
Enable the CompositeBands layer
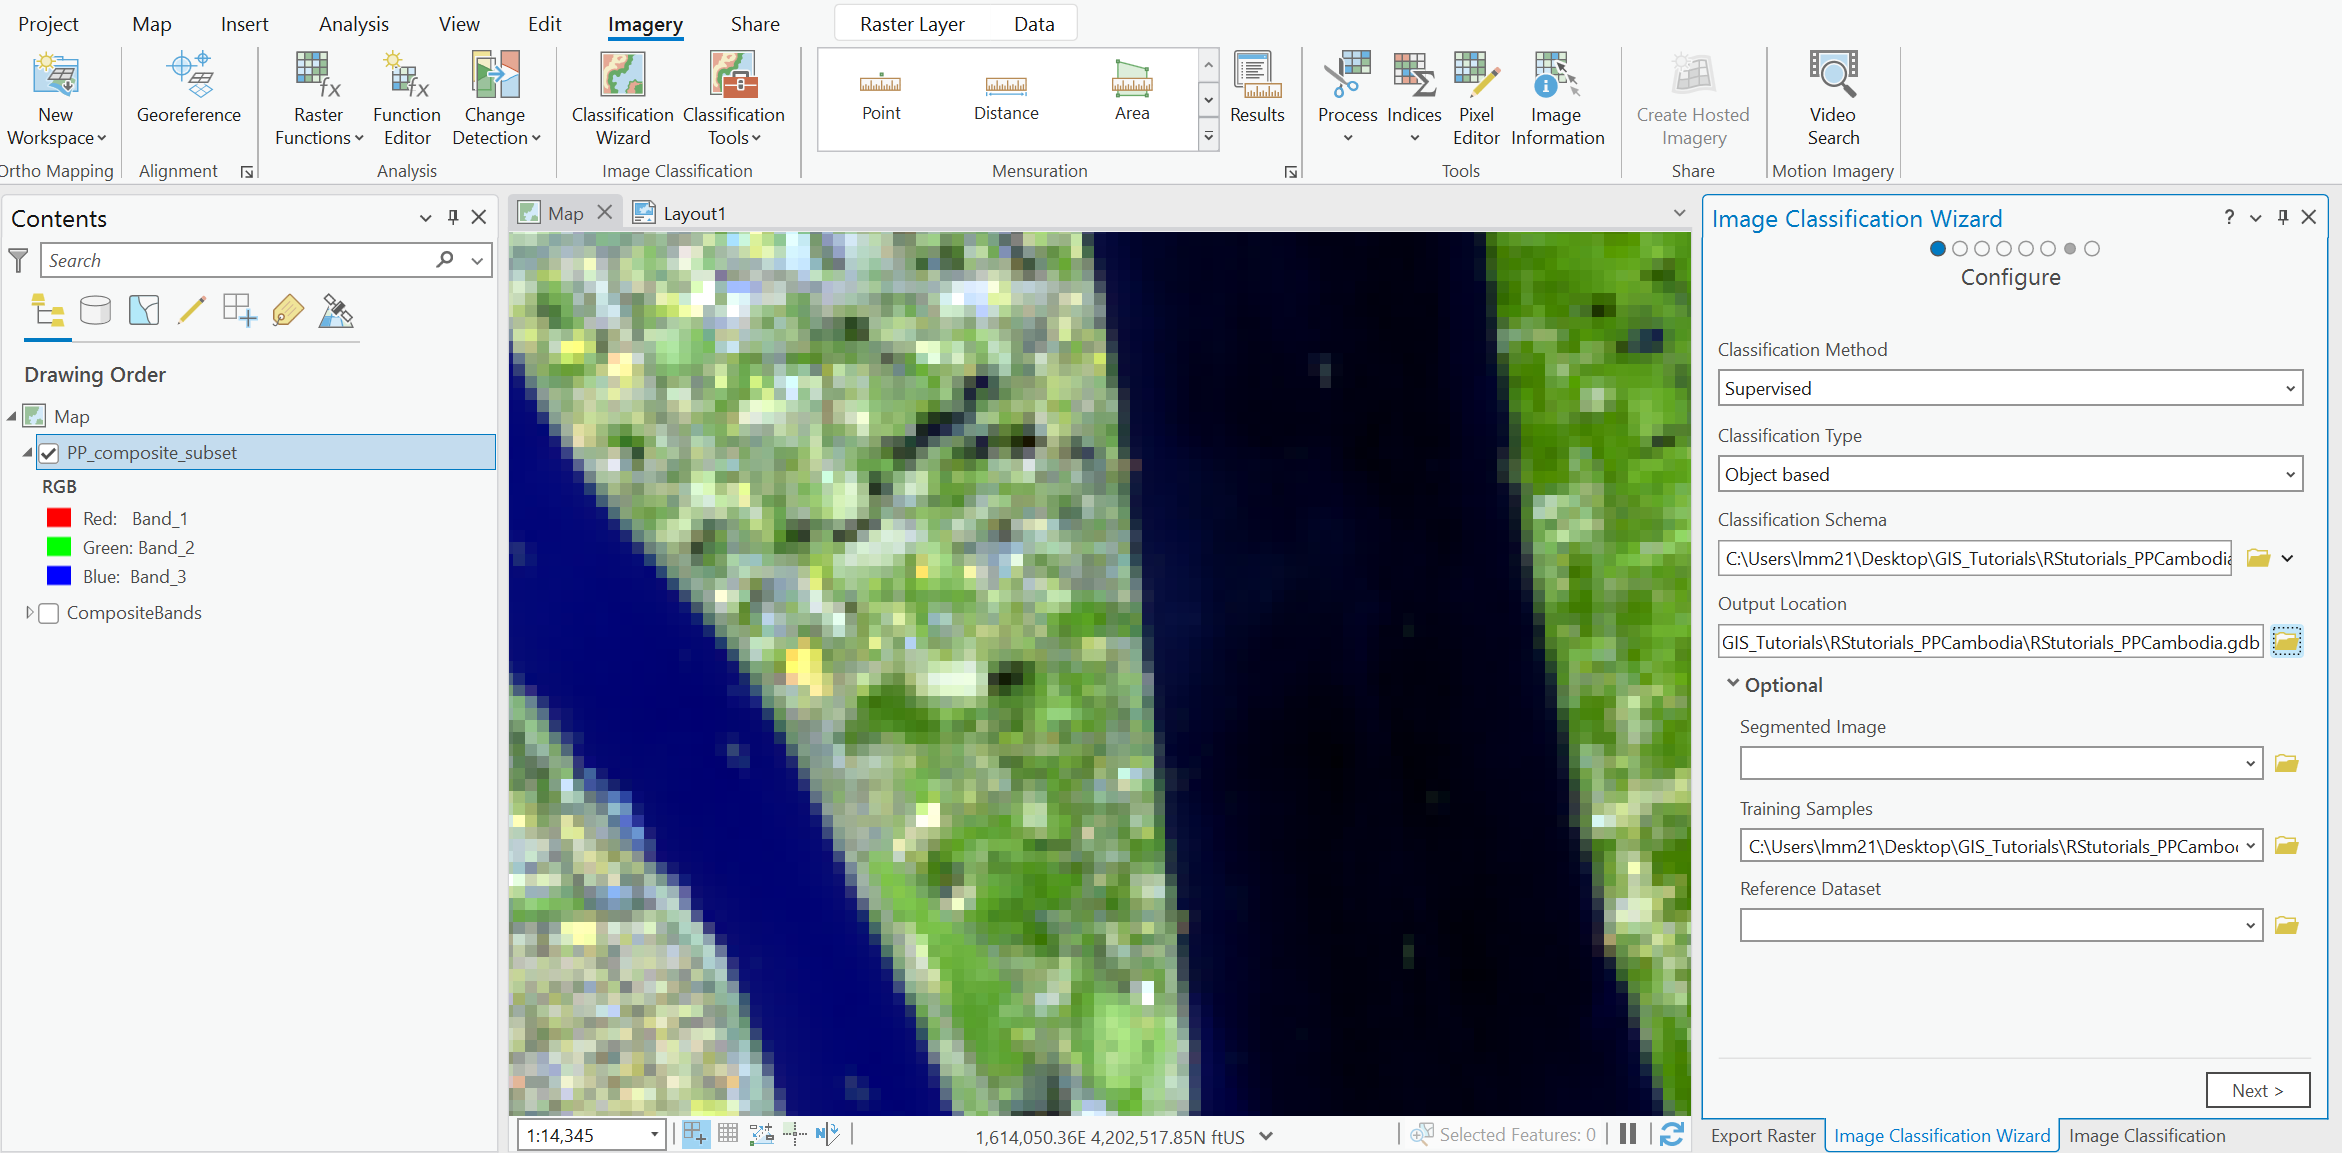48,612
